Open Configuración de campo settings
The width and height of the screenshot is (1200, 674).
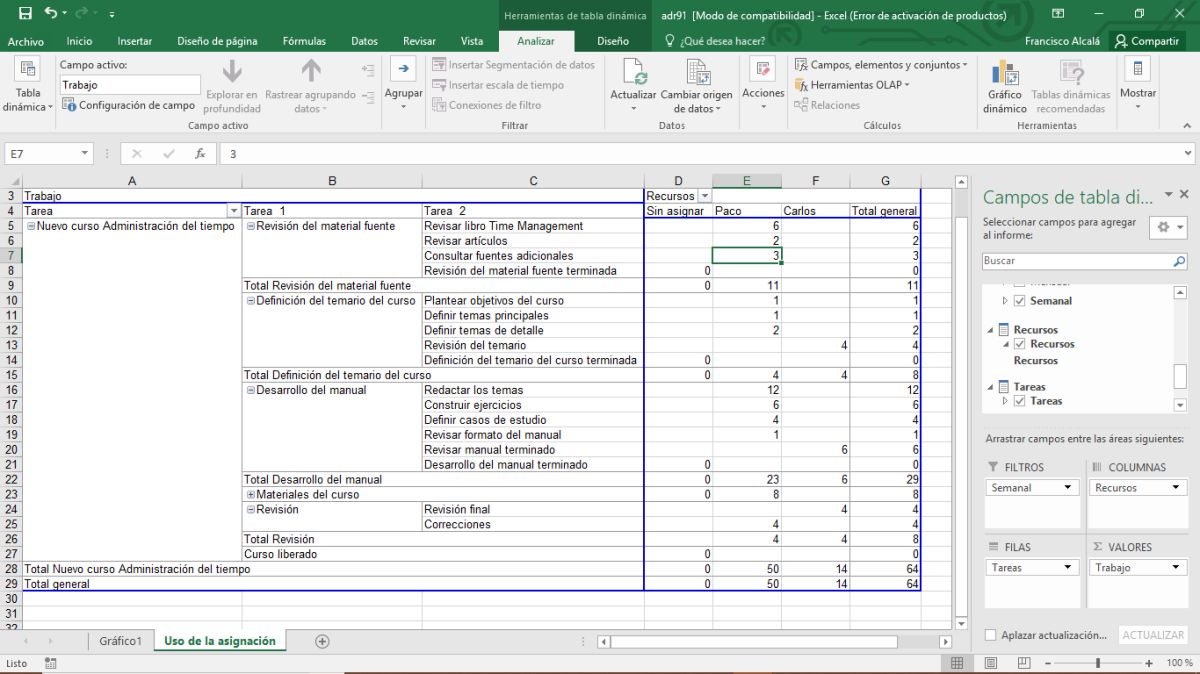point(129,105)
